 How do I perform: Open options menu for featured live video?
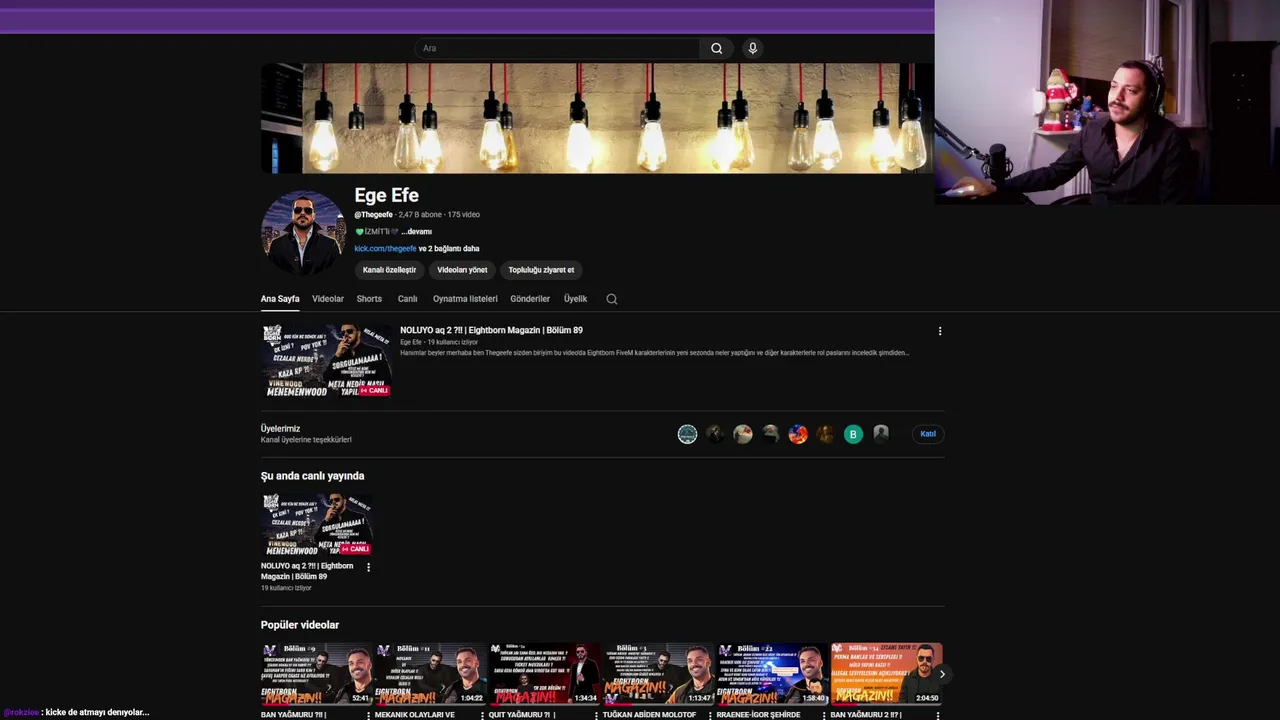point(939,331)
